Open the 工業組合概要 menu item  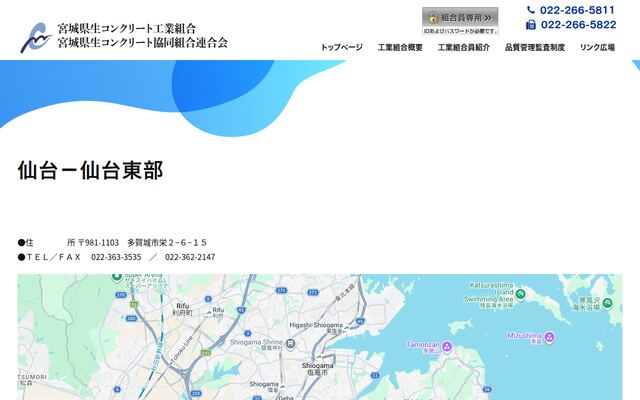click(x=400, y=47)
